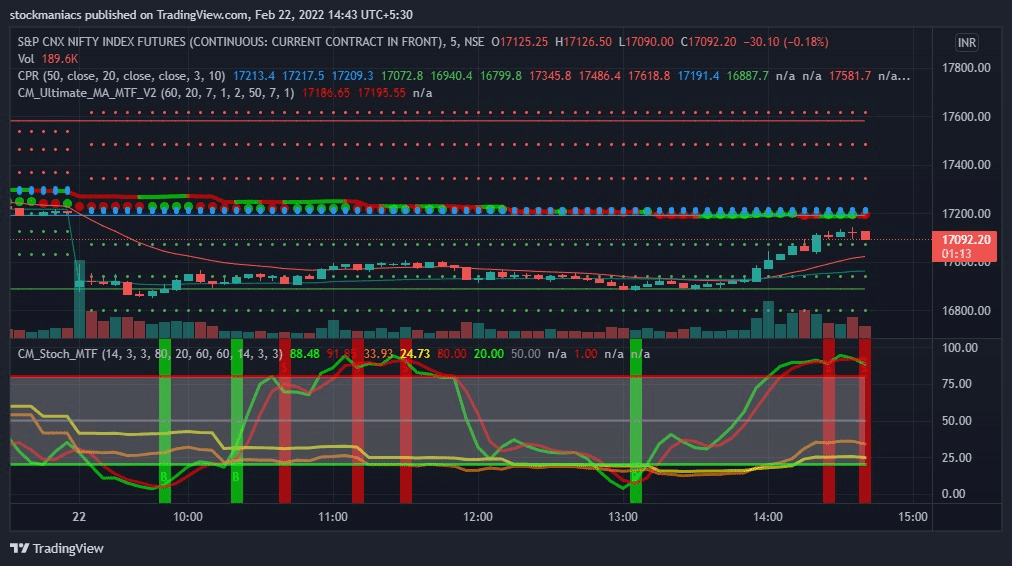Click the 0.00 stochastic axis label
1012x566 pixels.
pos(953,494)
